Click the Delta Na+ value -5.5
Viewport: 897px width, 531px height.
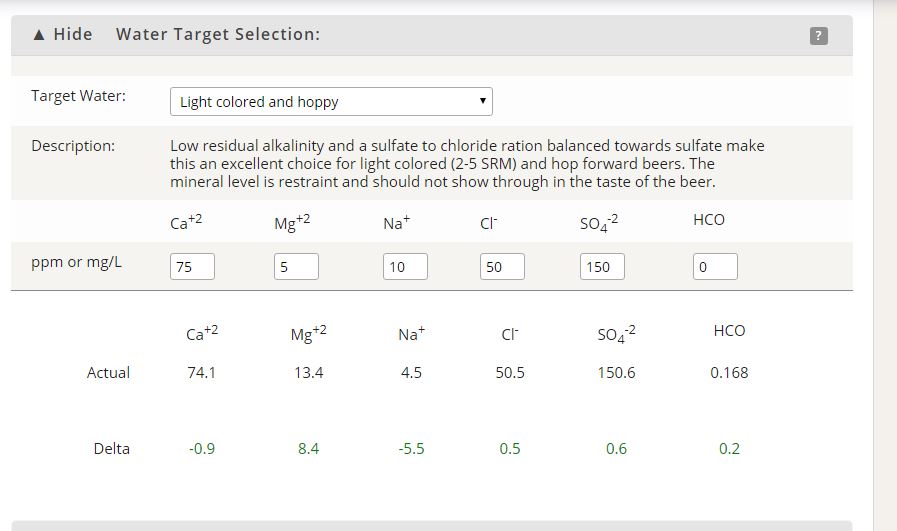(x=411, y=449)
